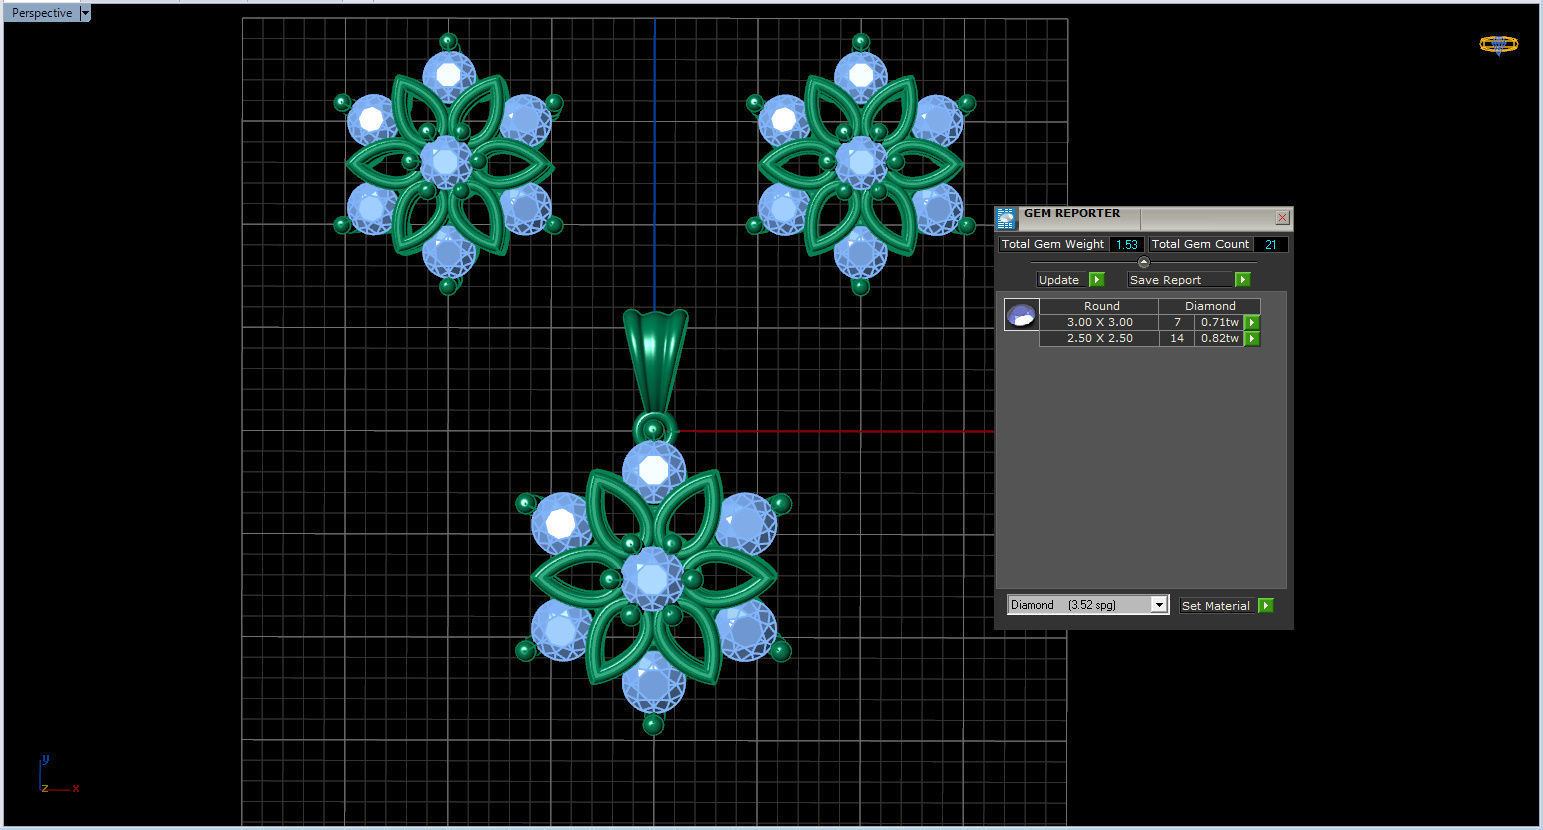Close the Gem Reporter panel
This screenshot has height=830, width=1543.
pos(1282,217)
